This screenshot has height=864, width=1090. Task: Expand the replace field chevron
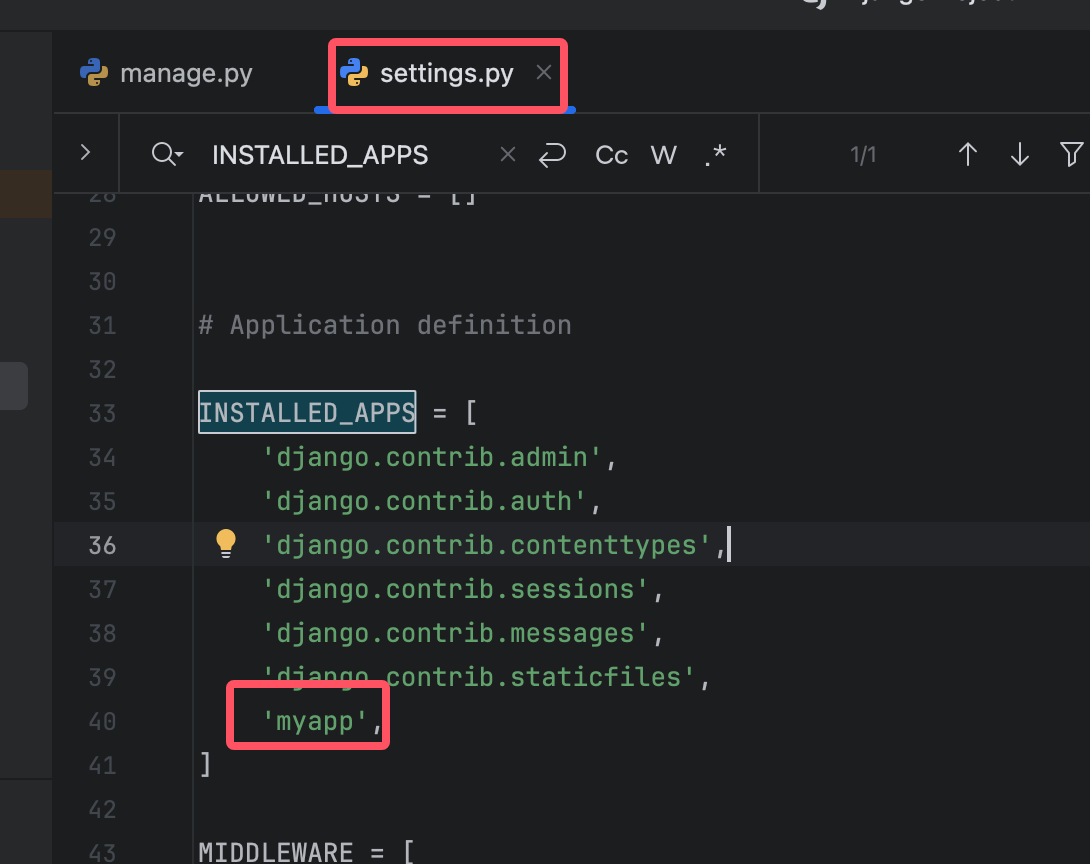click(x=85, y=153)
